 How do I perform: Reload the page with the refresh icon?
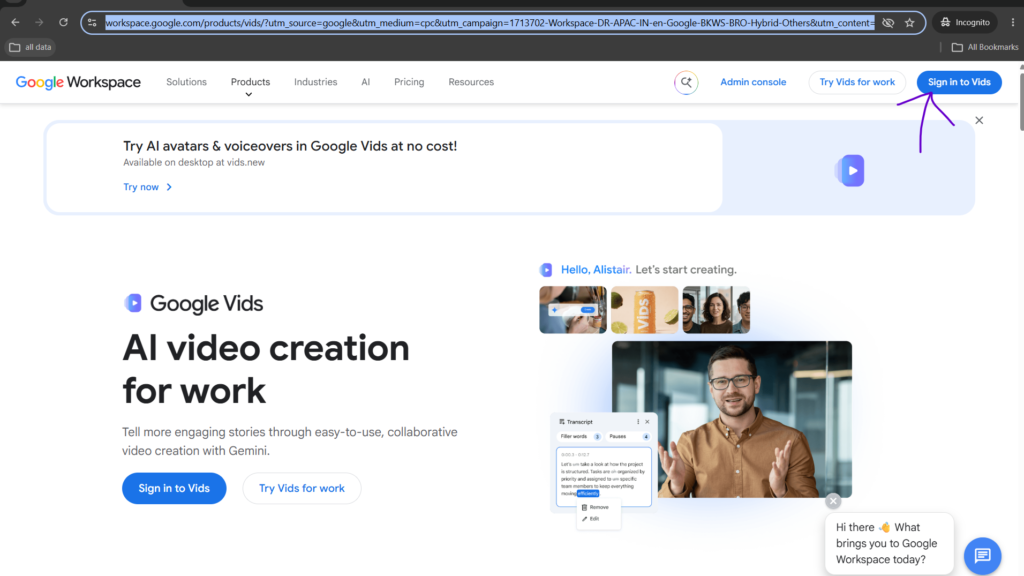tap(63, 22)
